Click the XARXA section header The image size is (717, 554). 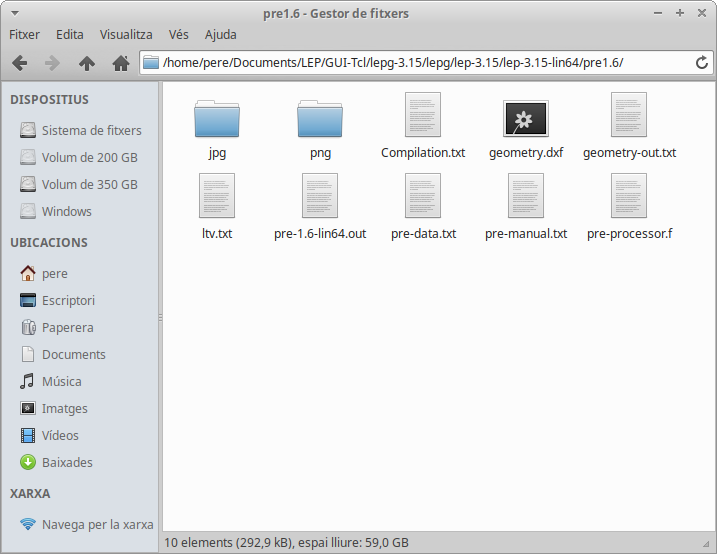30,494
